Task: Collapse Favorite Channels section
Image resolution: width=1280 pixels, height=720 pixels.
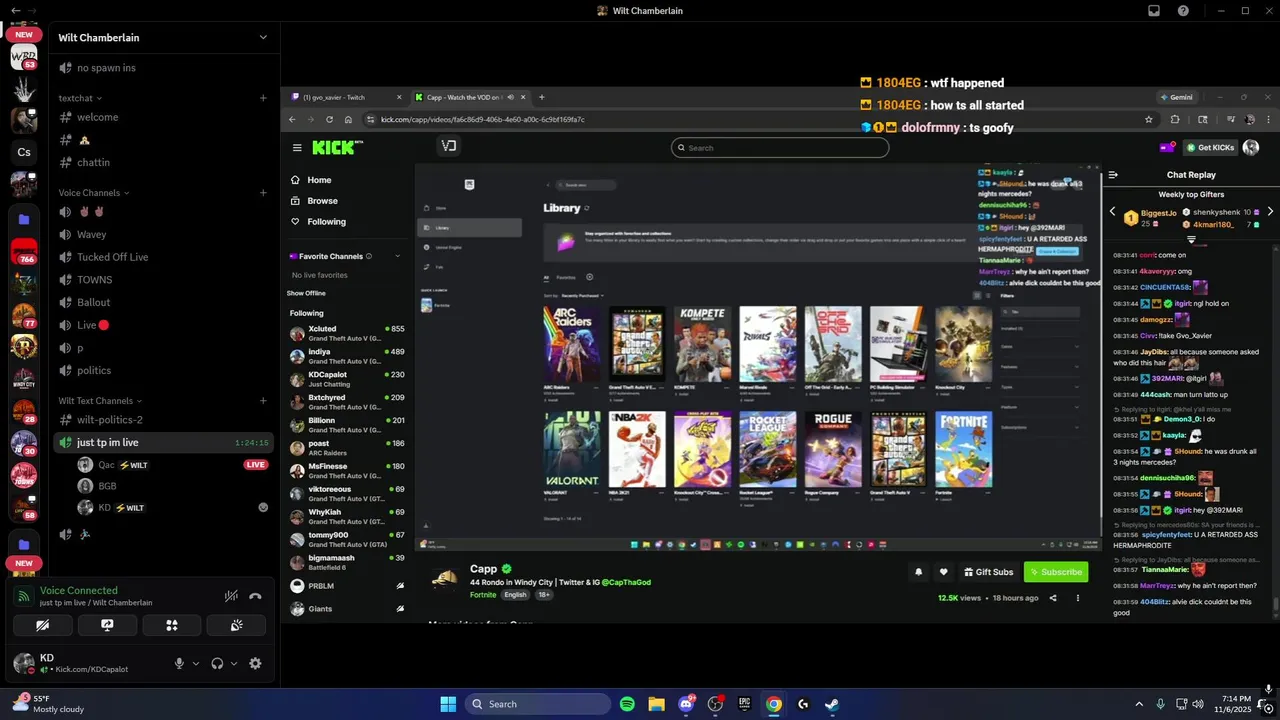Action: pyautogui.click(x=397, y=256)
